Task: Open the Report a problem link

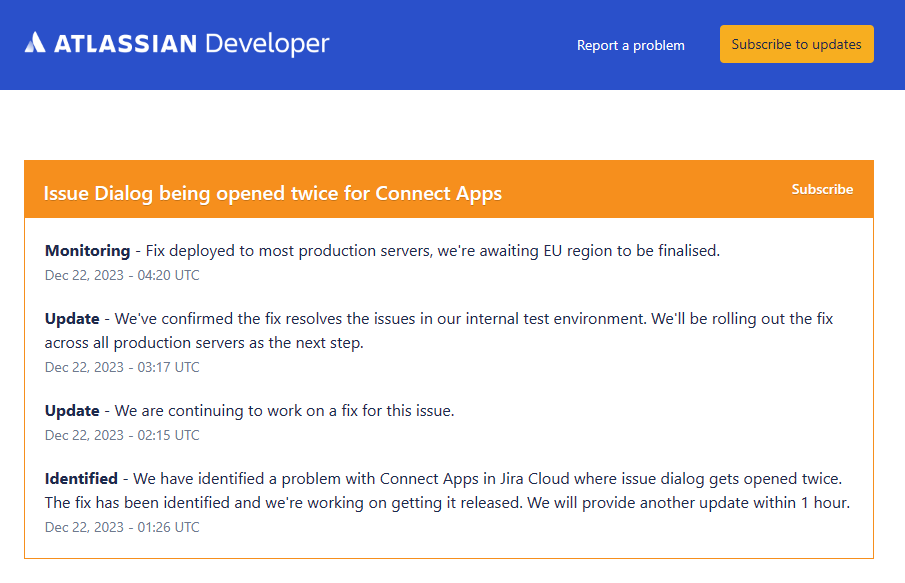Action: tap(630, 46)
